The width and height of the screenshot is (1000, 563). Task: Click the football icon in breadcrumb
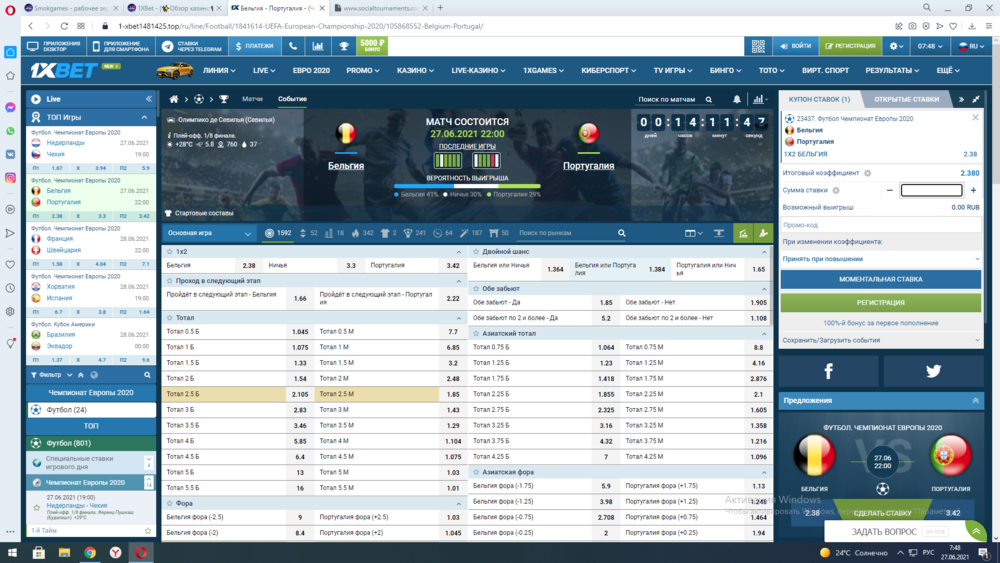199,99
